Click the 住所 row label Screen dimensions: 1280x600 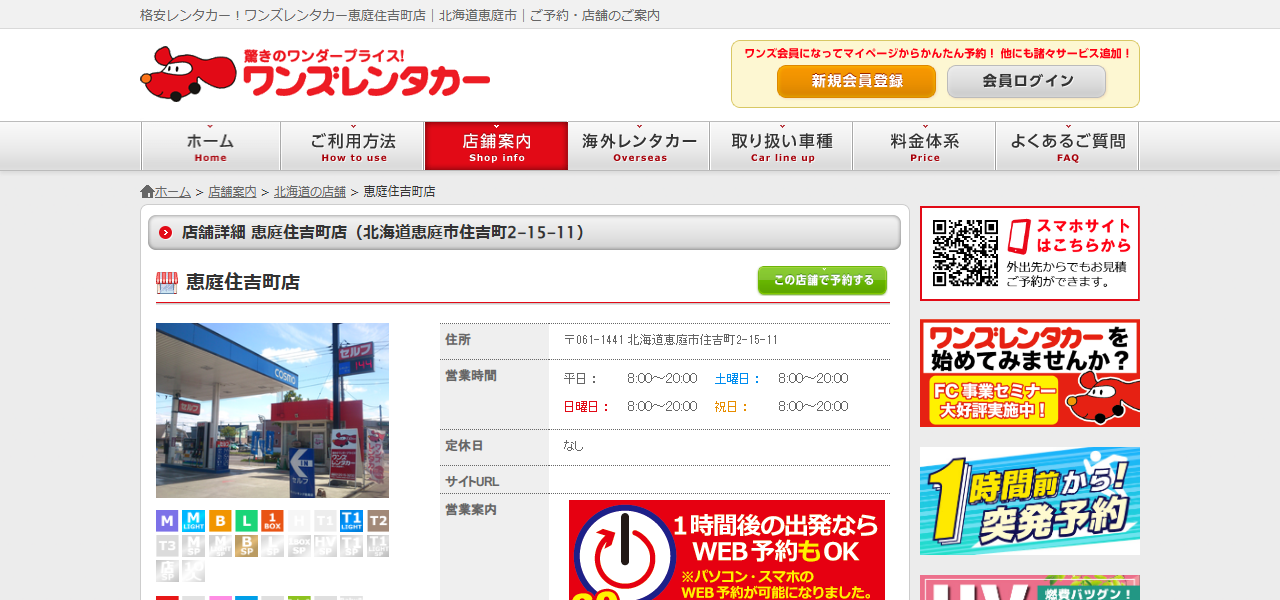point(458,340)
